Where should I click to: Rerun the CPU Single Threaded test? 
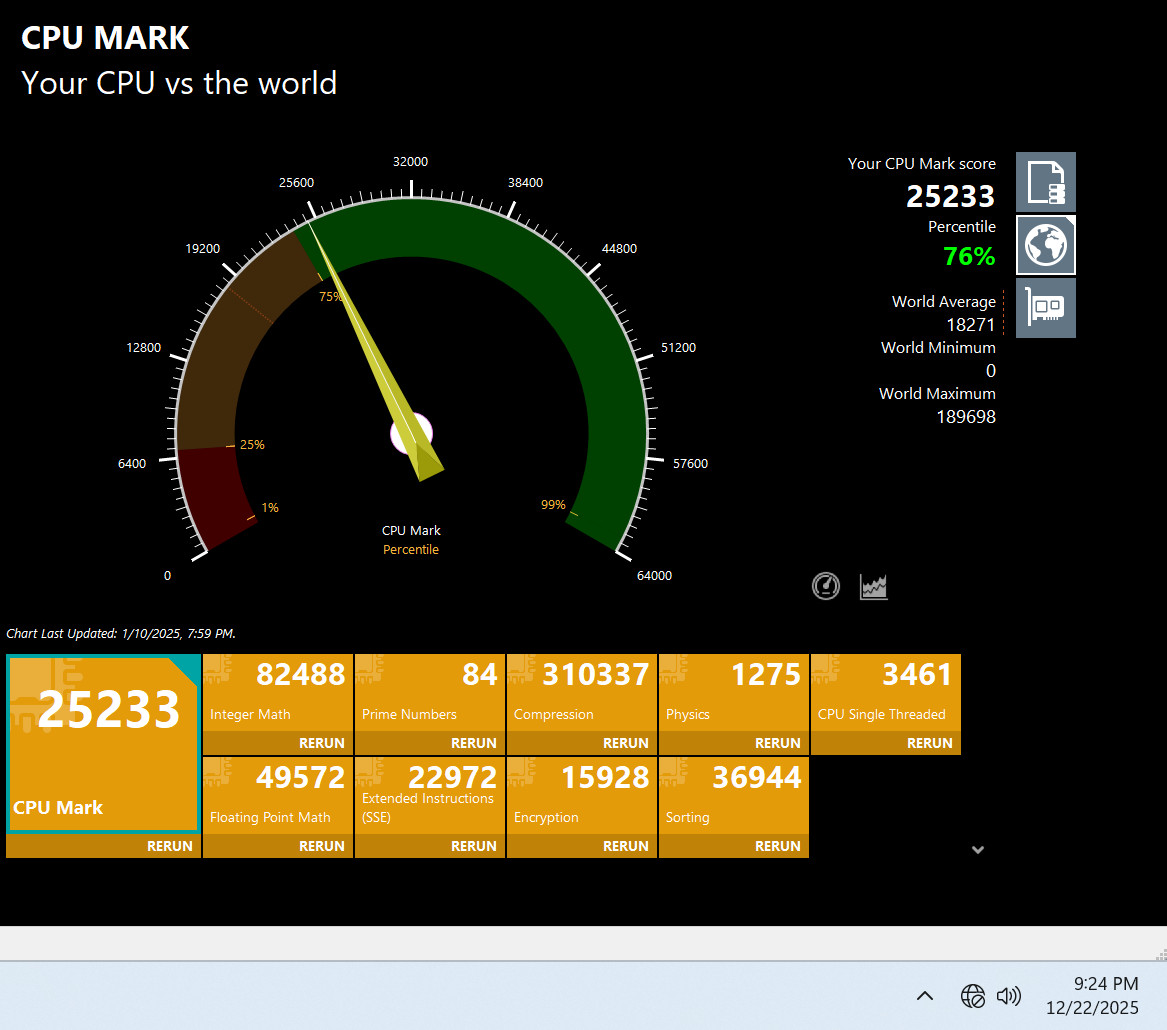929,743
